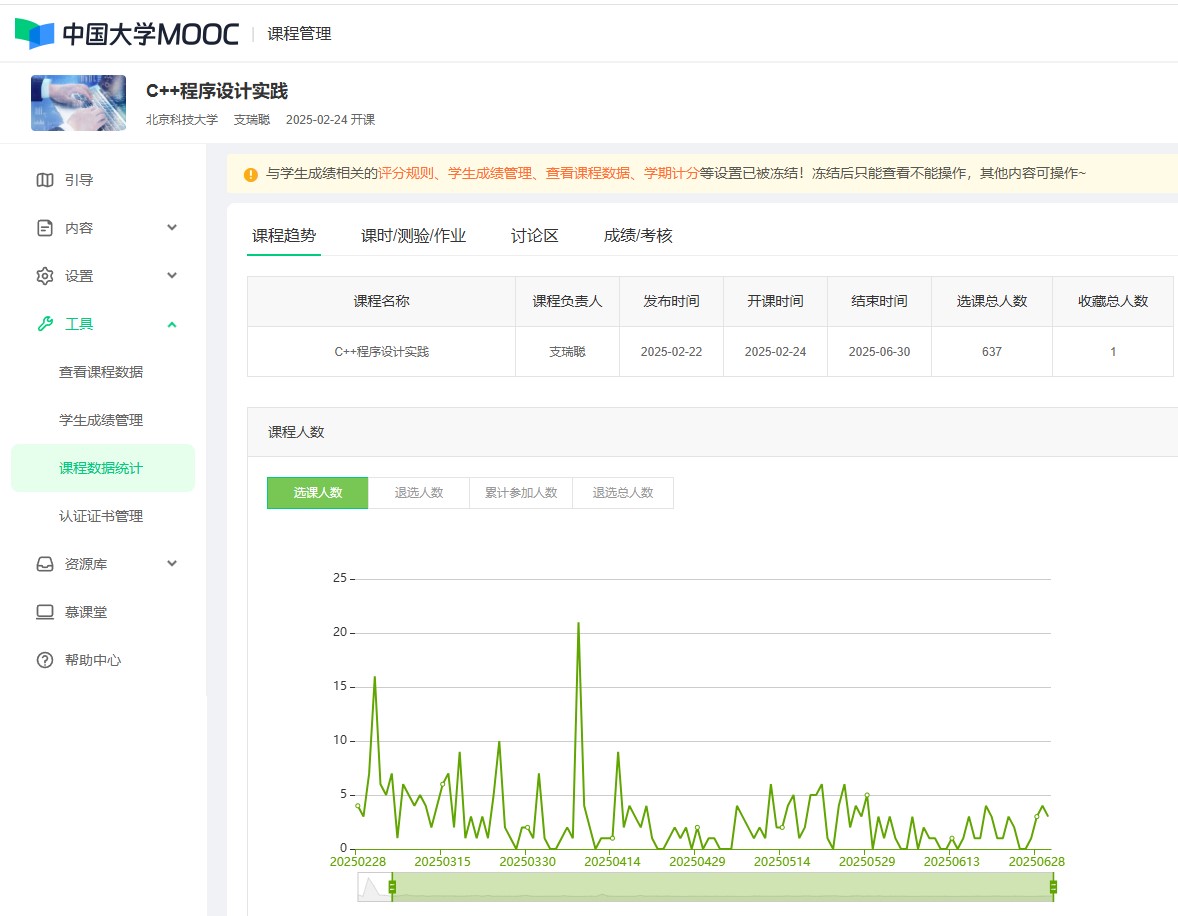Click the 慕课堂 laptop icon
Screen dimensions: 1178x916
(45, 612)
